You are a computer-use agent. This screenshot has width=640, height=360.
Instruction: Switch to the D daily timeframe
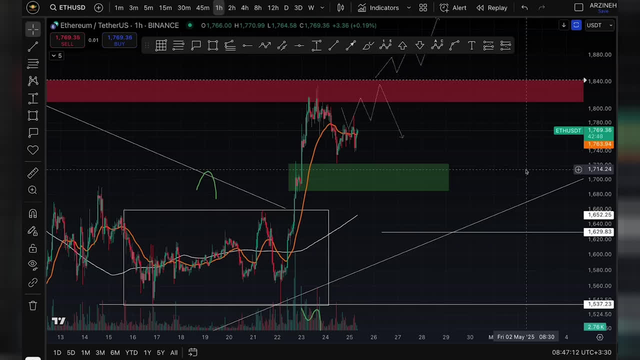(286, 8)
